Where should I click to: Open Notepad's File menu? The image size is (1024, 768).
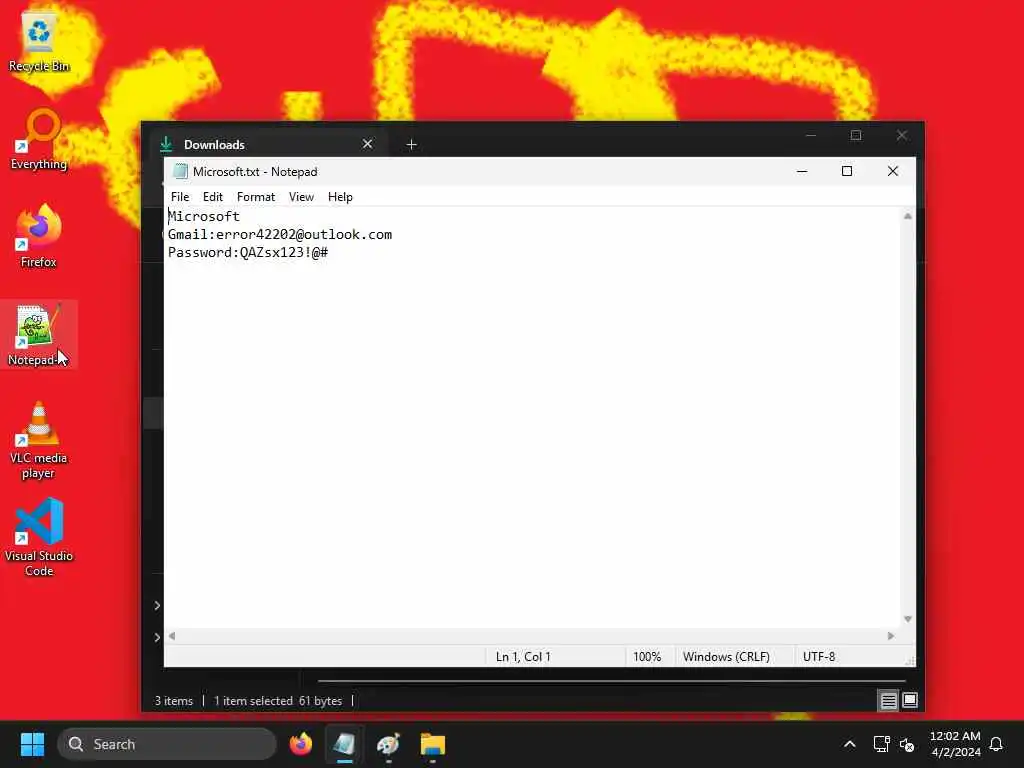180,197
